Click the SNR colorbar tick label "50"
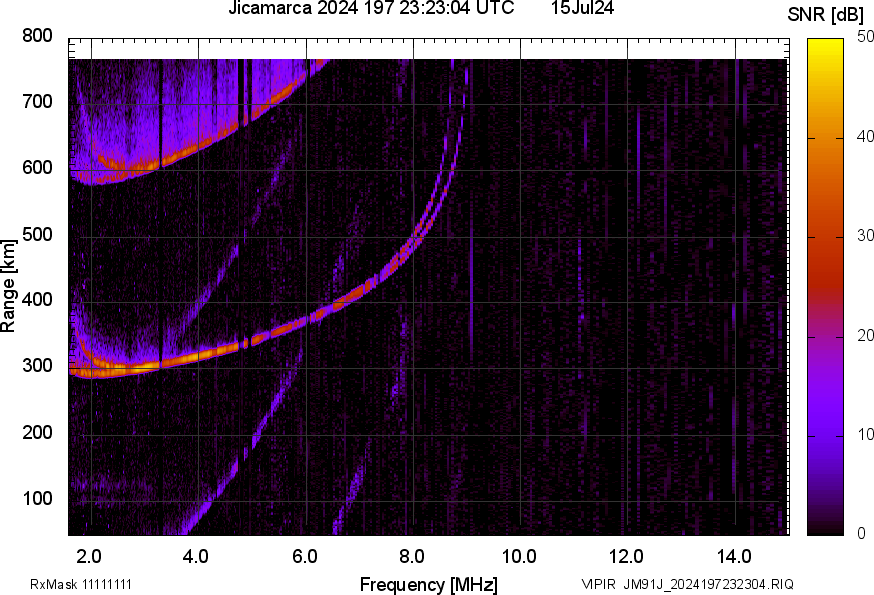Image resolution: width=874 pixels, height=595 pixels. pyautogui.click(x=865, y=37)
